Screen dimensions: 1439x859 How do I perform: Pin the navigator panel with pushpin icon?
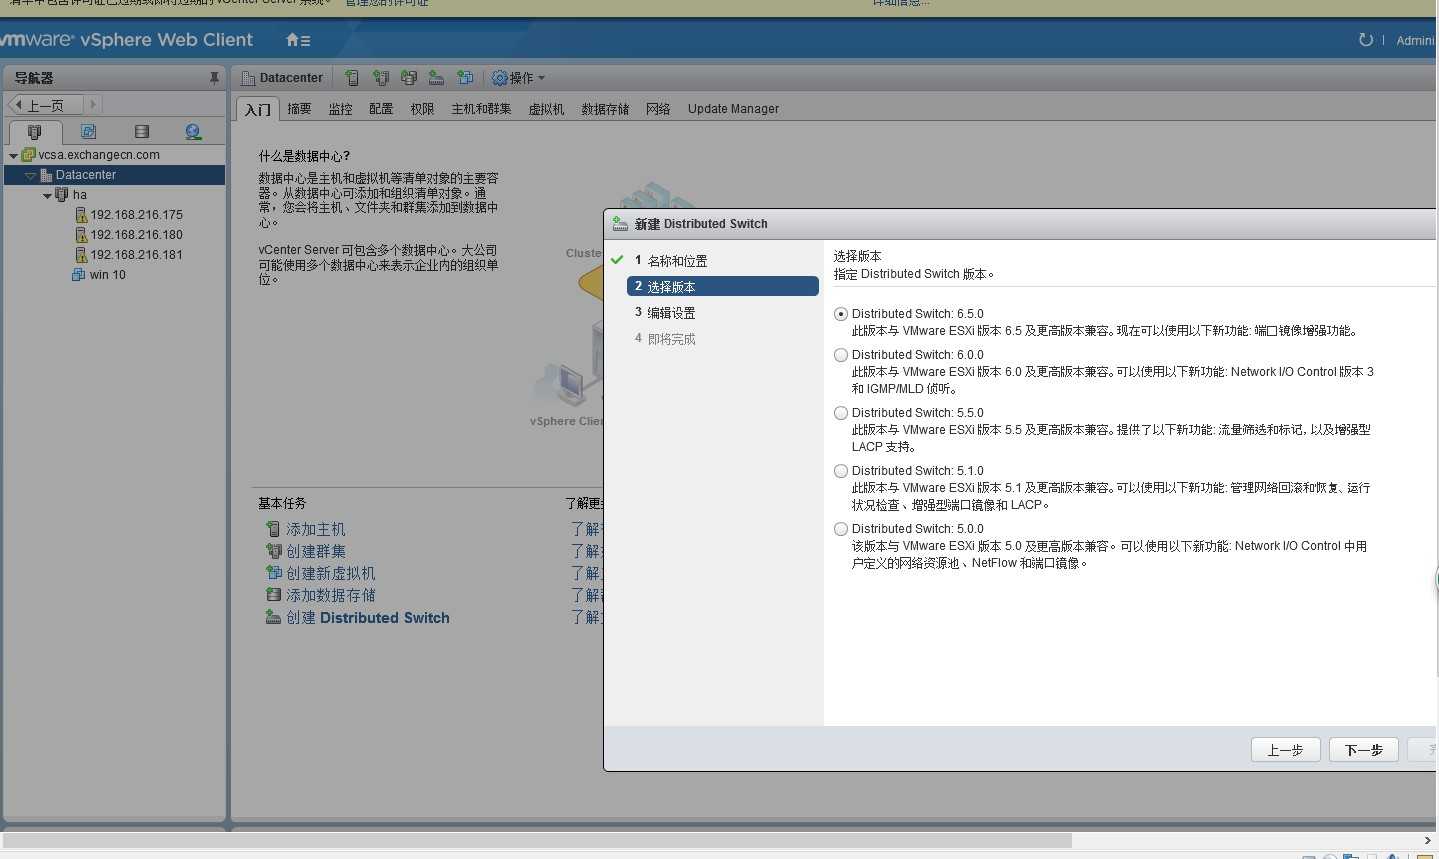pos(214,78)
